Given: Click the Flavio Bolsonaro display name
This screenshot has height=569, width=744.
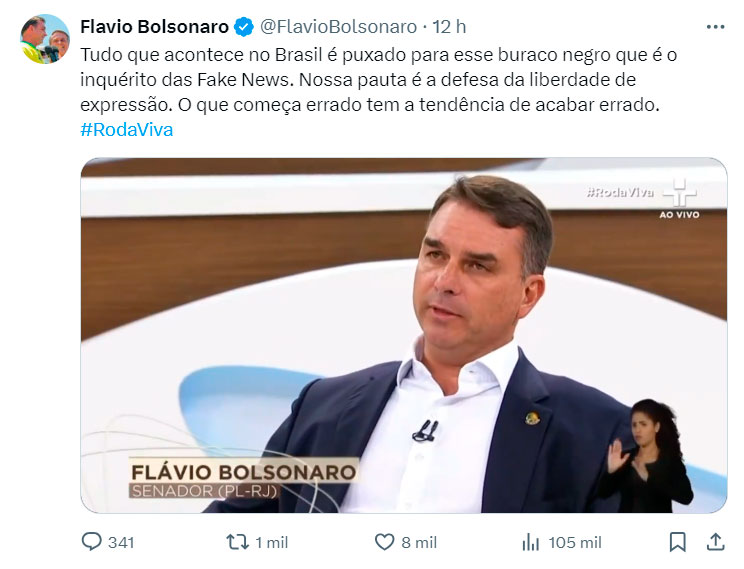Looking at the screenshot, I should coord(154,27).
